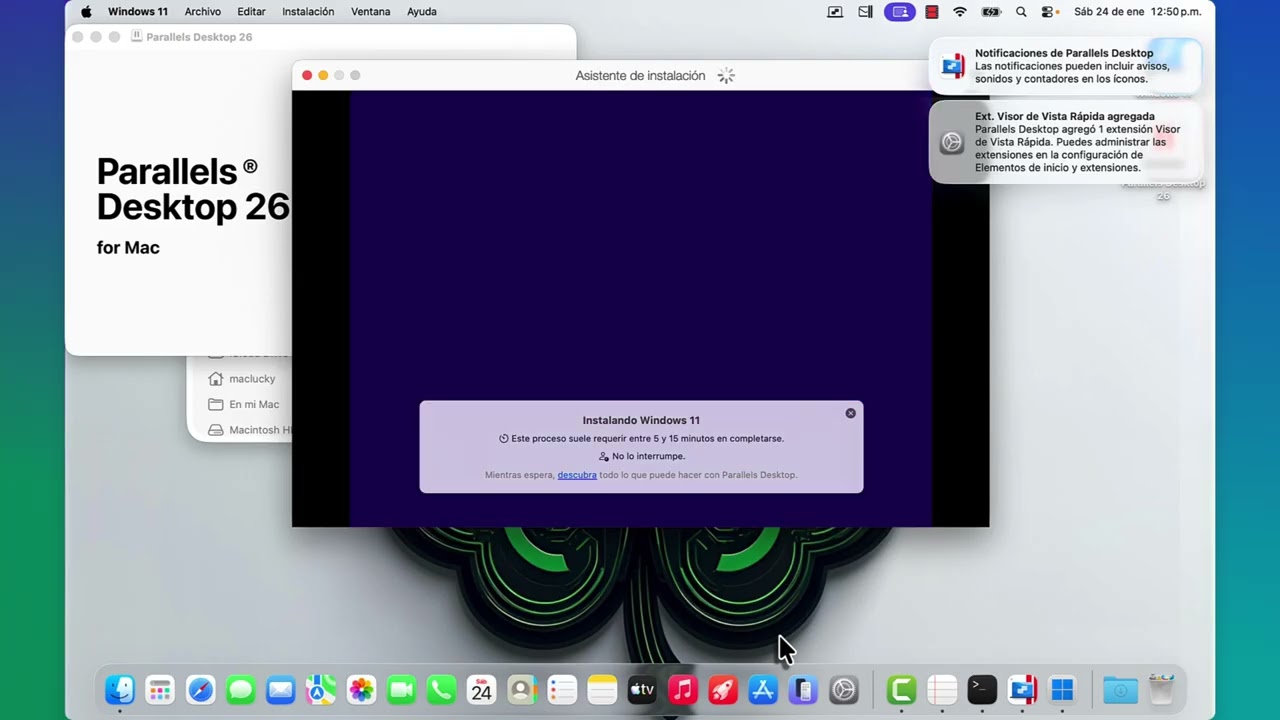Open Maps app in Dock
The height and width of the screenshot is (720, 1280).
click(x=321, y=690)
